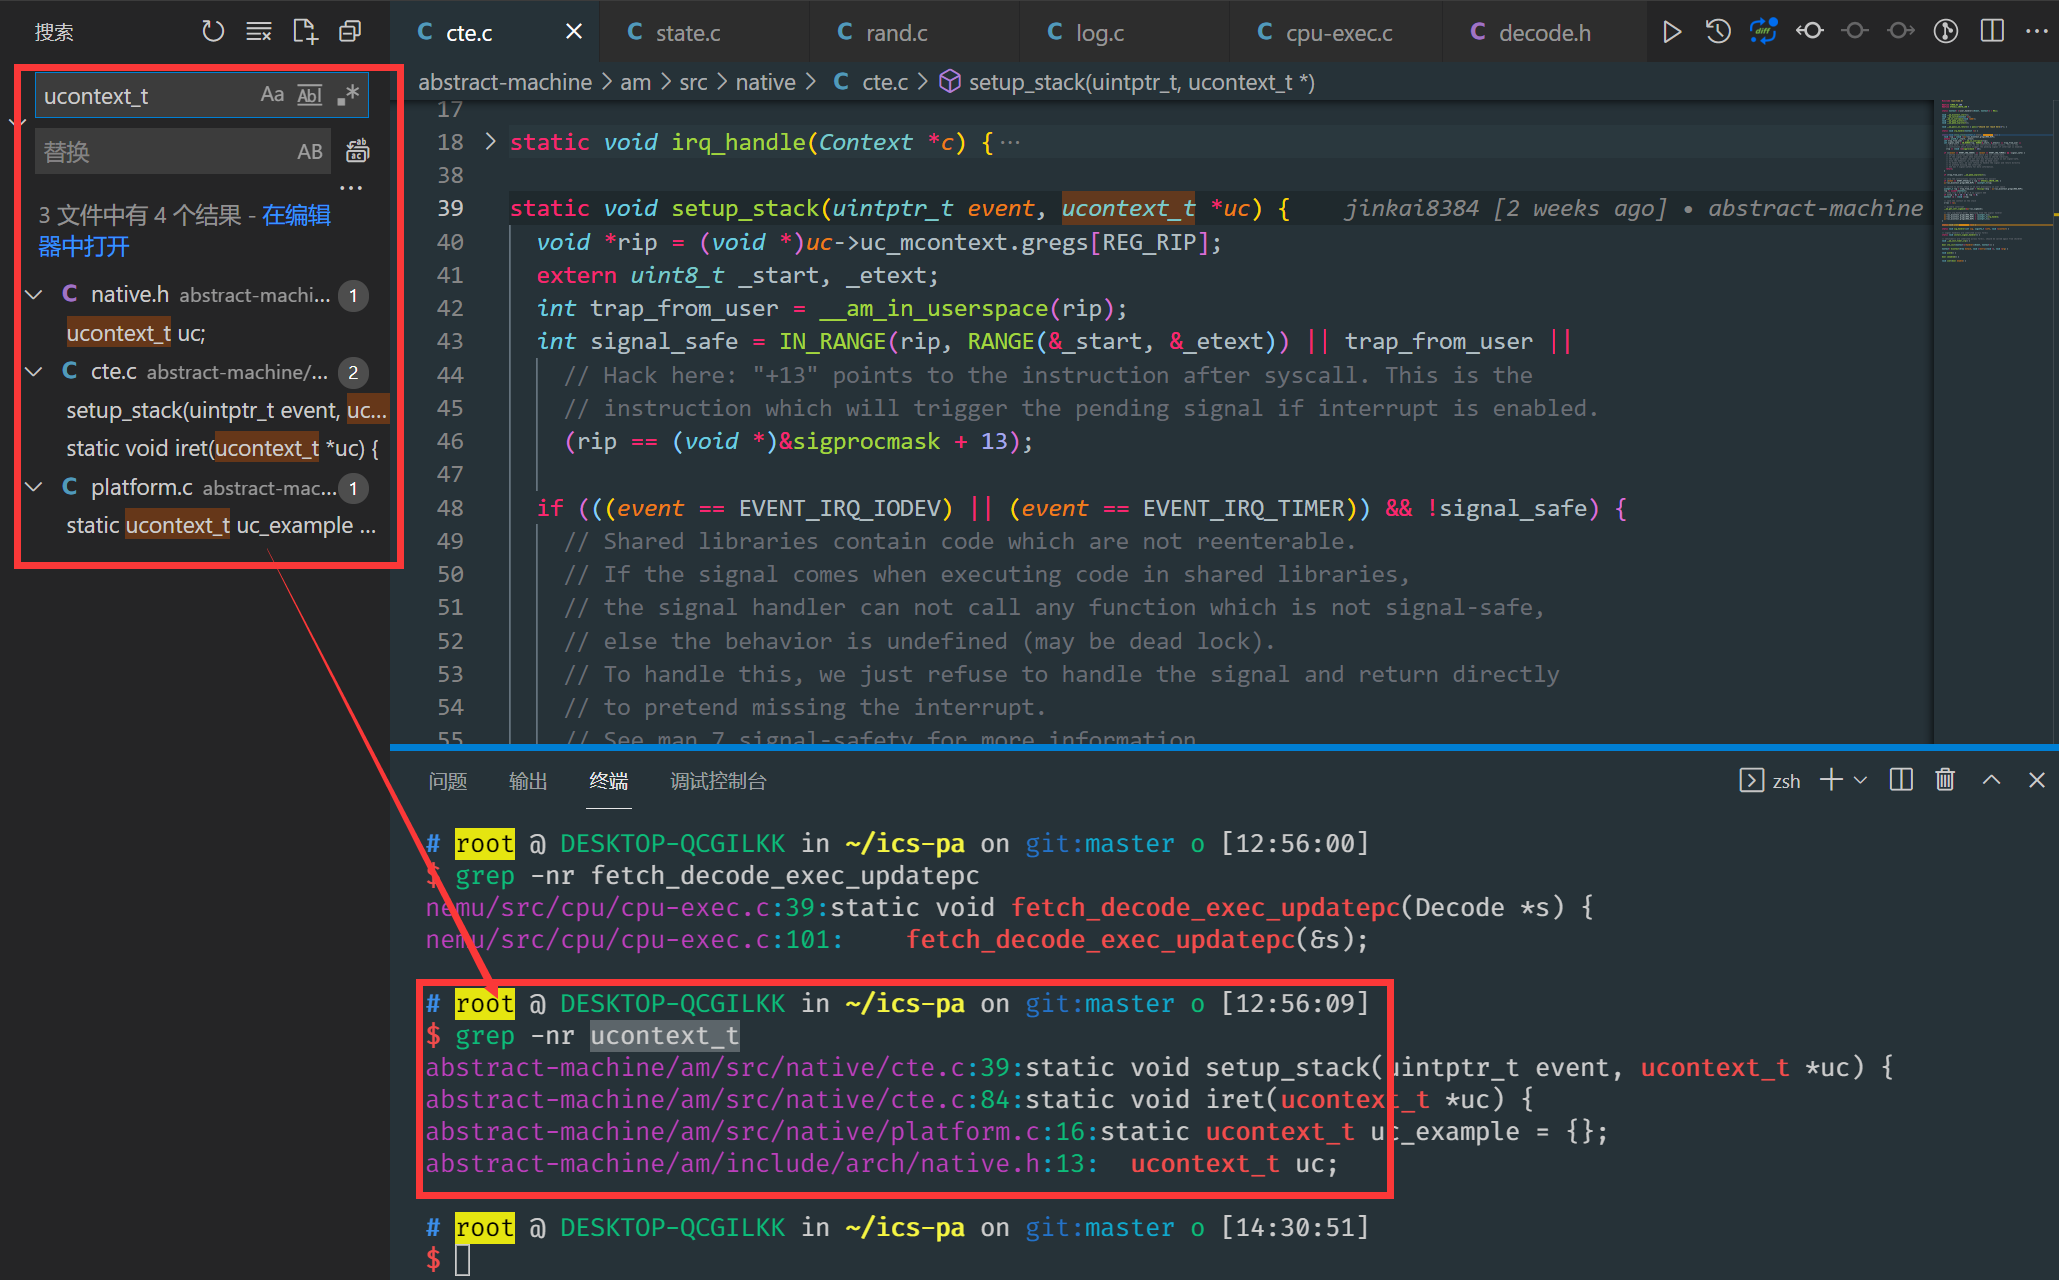2059x1280 pixels.
Task: Switch to the state.c tab
Action: click(687, 31)
